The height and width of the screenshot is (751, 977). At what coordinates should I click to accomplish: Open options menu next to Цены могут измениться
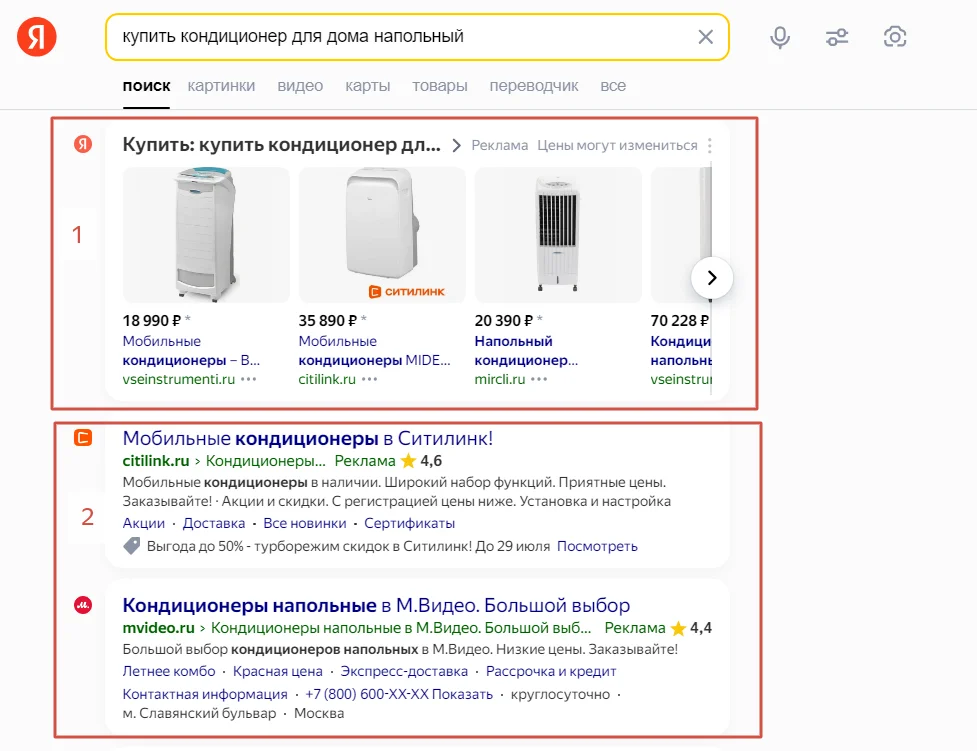pyautogui.click(x=709, y=146)
